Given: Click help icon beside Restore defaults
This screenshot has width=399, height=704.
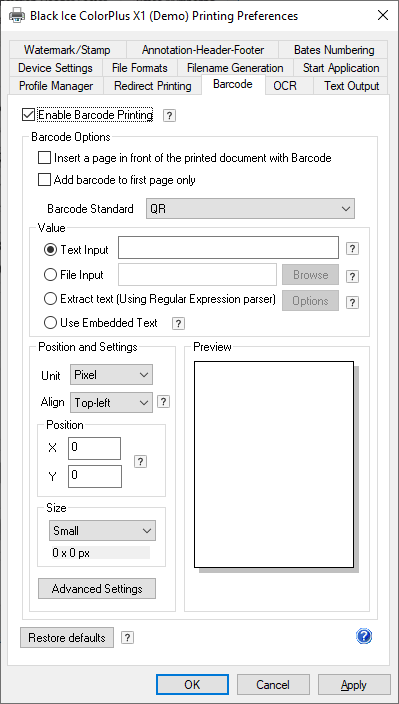Looking at the screenshot, I should pyautogui.click(x=128, y=638).
